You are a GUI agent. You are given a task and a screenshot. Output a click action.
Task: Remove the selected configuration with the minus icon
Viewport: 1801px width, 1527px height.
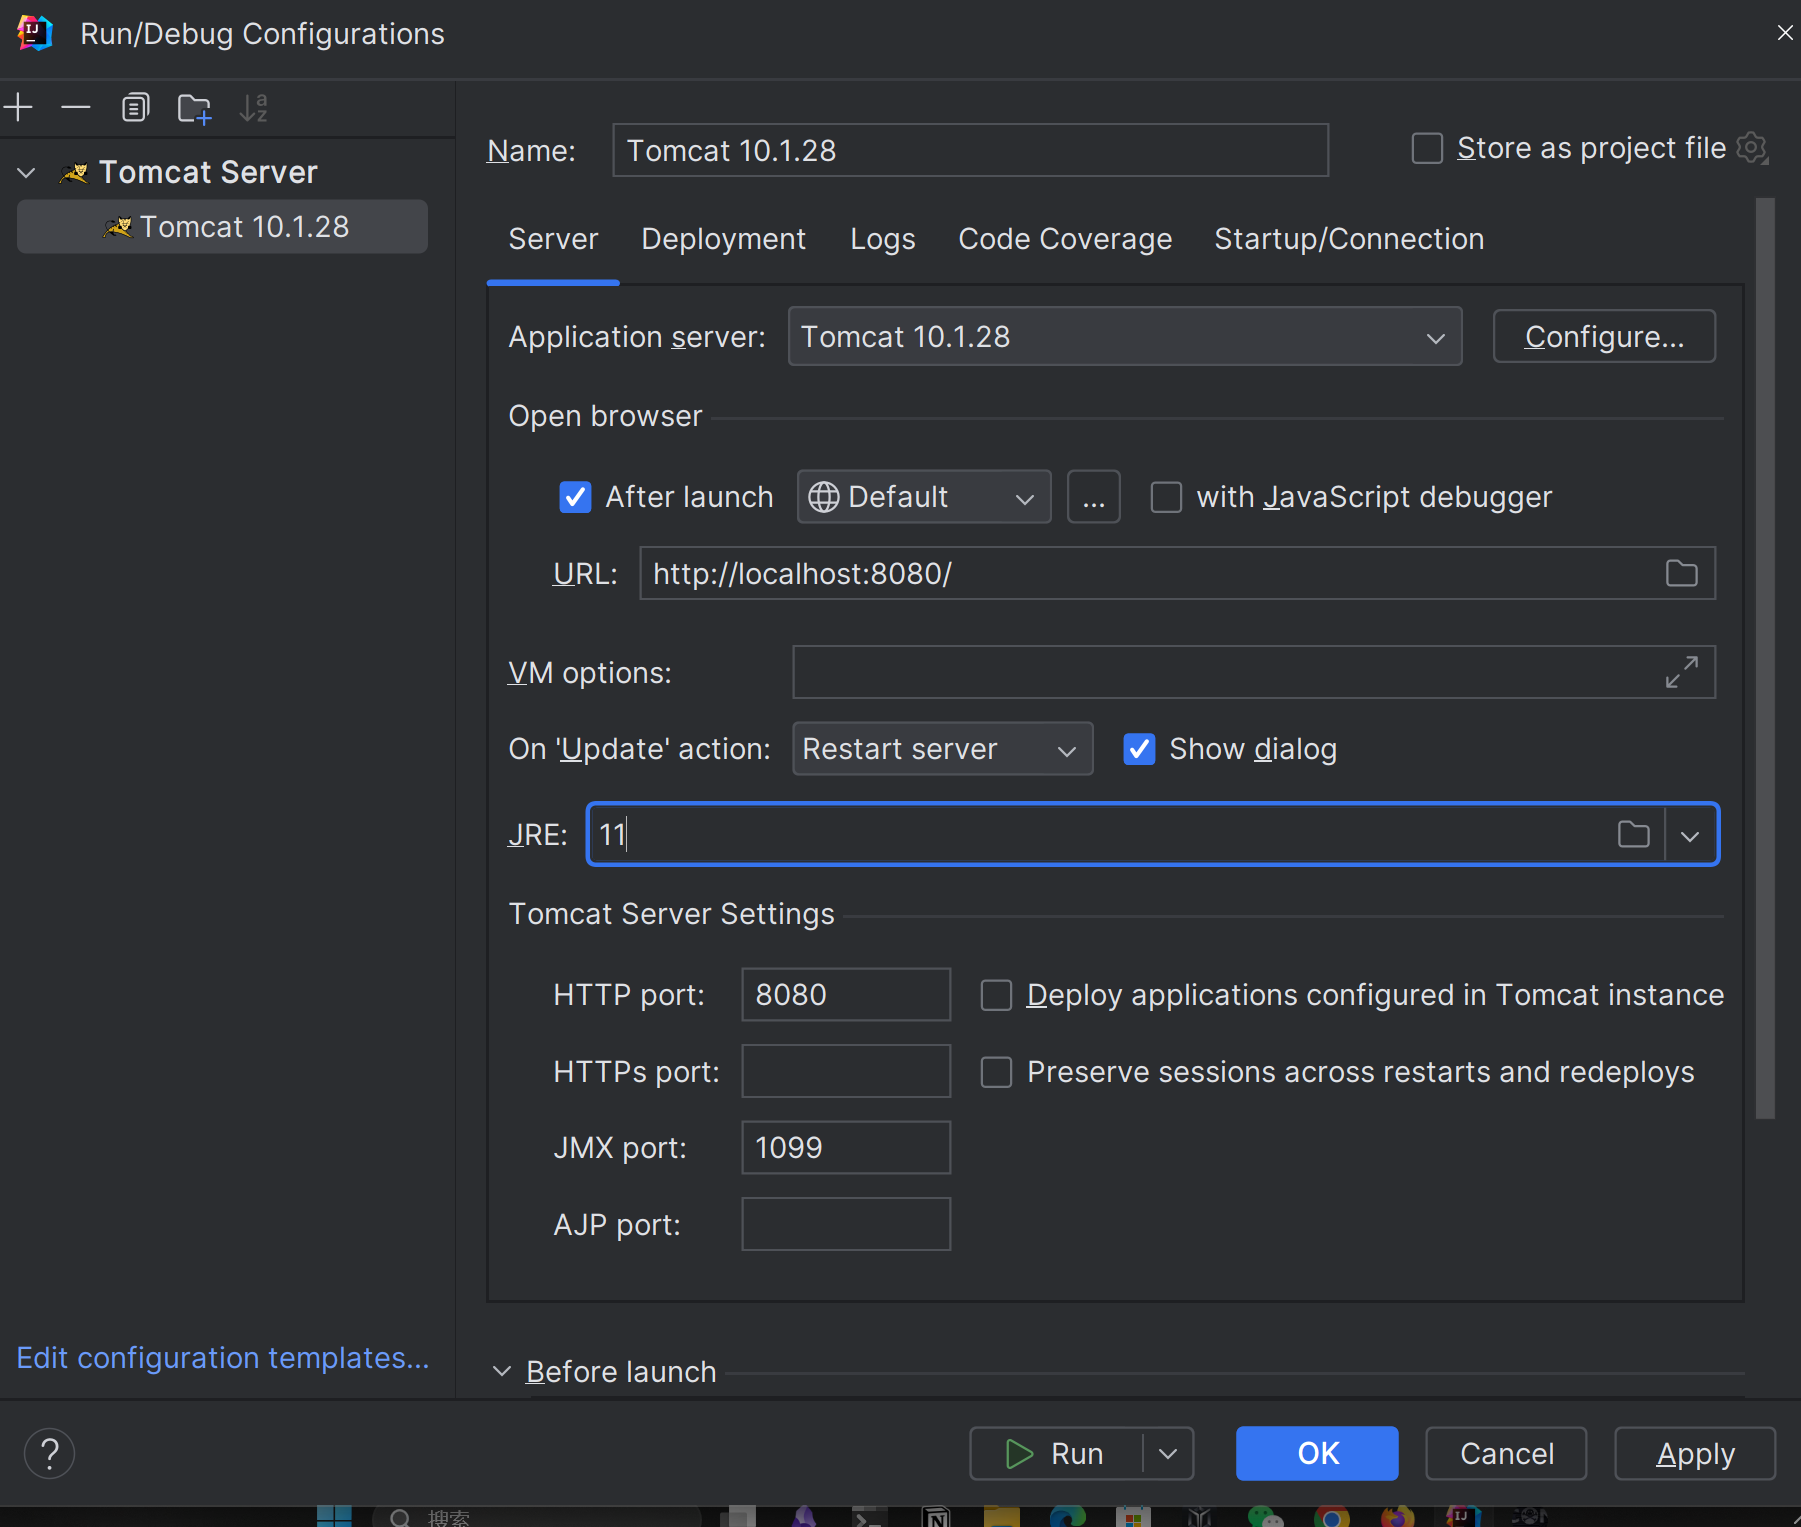click(76, 107)
